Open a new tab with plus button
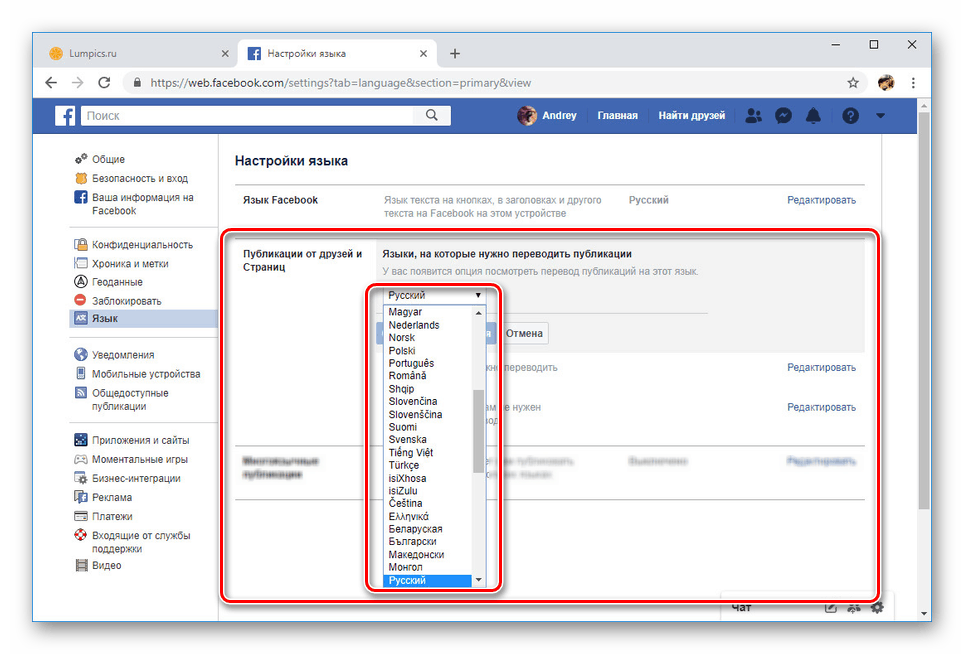The image size is (964, 654). click(x=455, y=53)
